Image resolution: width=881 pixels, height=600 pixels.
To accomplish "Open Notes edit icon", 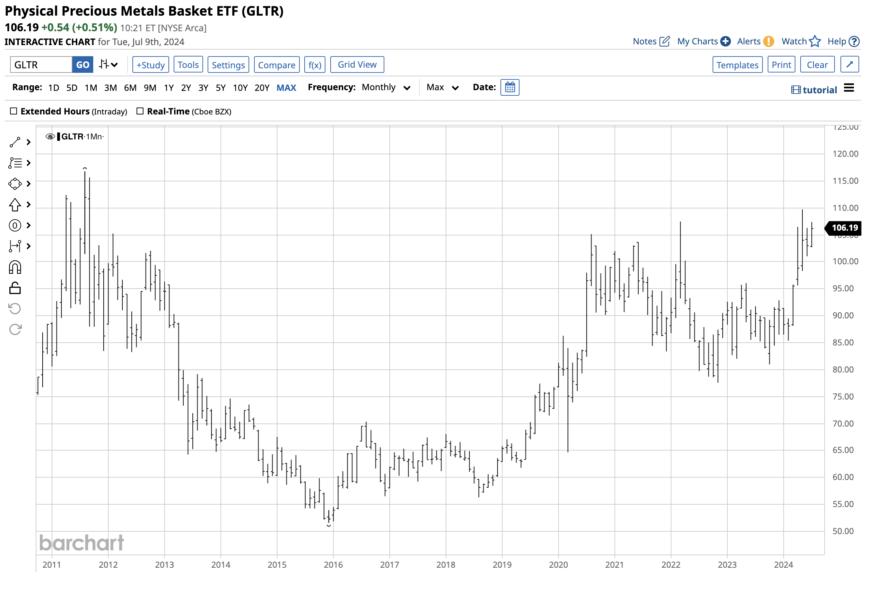I will click(664, 41).
